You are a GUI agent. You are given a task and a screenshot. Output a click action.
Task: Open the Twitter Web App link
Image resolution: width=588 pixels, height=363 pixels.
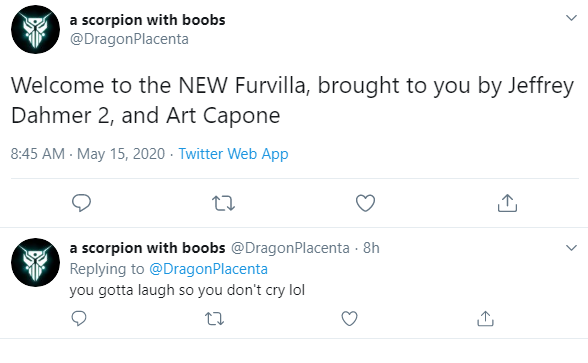coord(233,154)
